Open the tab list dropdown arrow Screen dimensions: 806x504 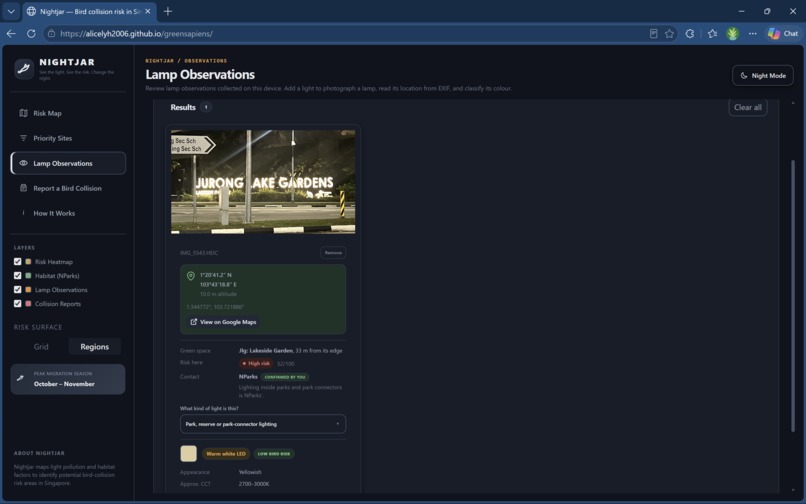click(x=11, y=11)
